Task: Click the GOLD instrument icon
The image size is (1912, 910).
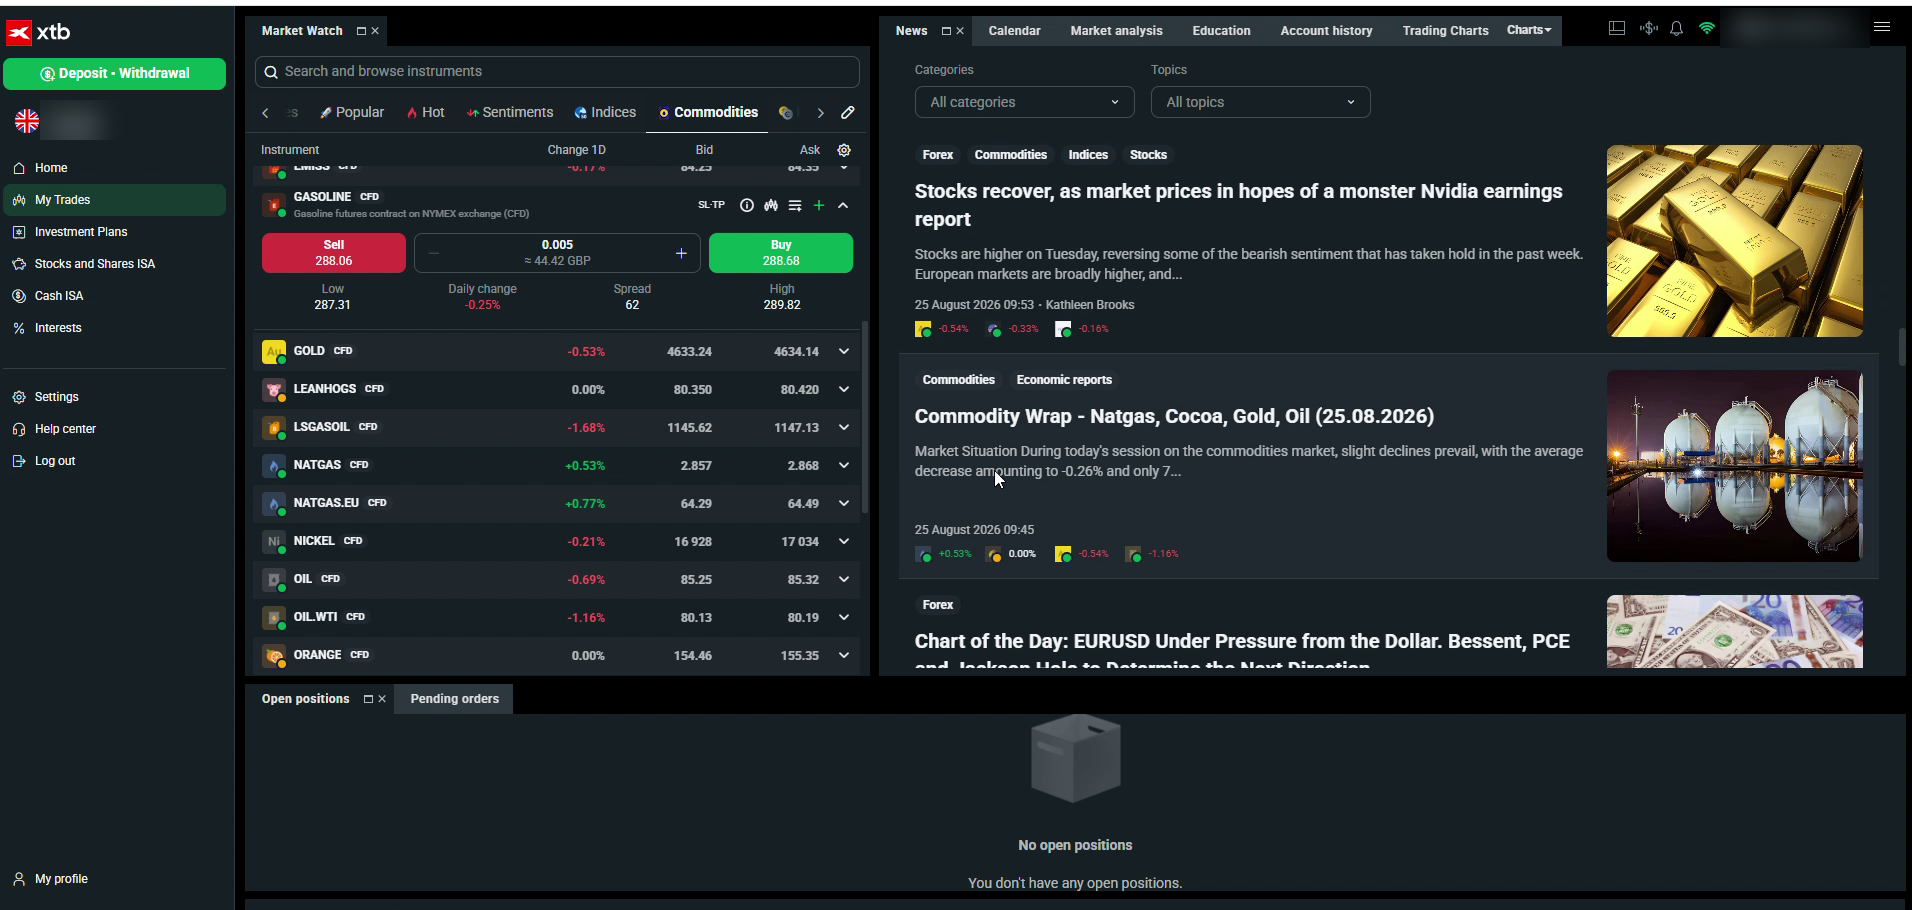Action: pyautogui.click(x=273, y=352)
